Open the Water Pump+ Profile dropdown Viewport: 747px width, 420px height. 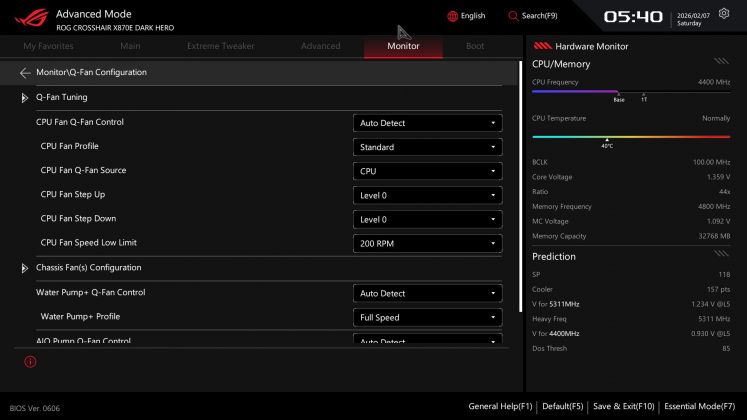click(x=427, y=318)
